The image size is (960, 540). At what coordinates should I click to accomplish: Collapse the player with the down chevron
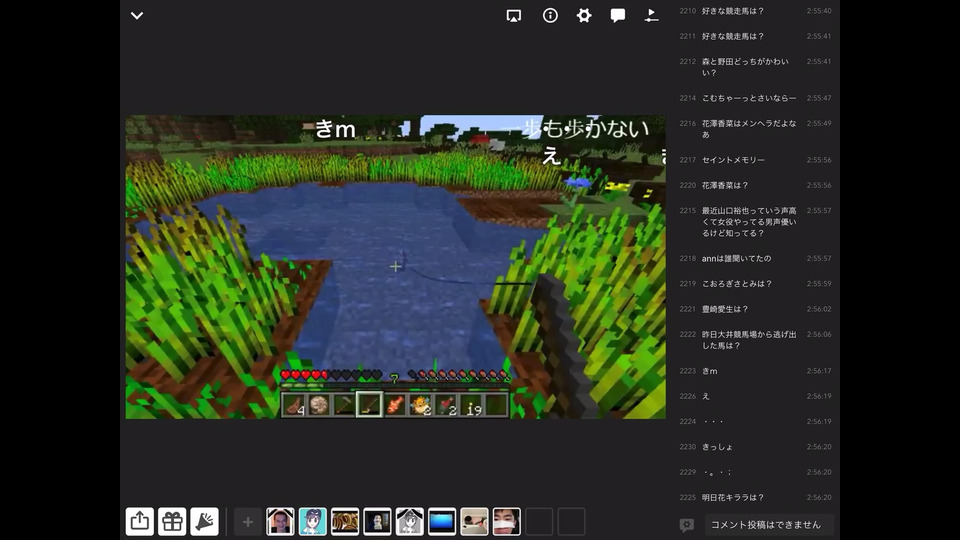tap(137, 15)
